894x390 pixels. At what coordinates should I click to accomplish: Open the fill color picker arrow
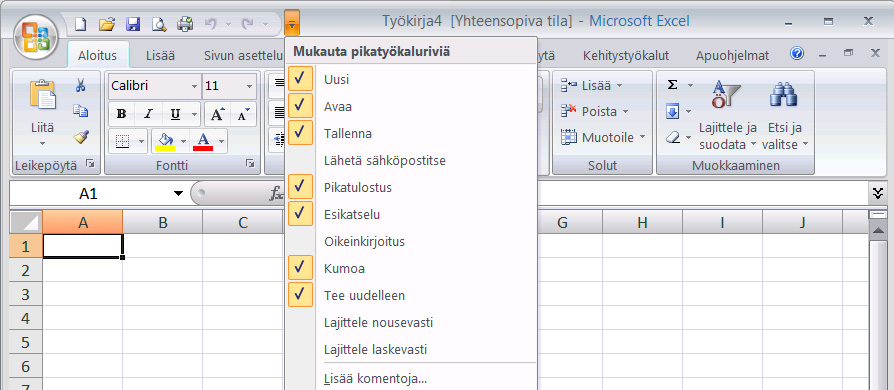[x=184, y=141]
